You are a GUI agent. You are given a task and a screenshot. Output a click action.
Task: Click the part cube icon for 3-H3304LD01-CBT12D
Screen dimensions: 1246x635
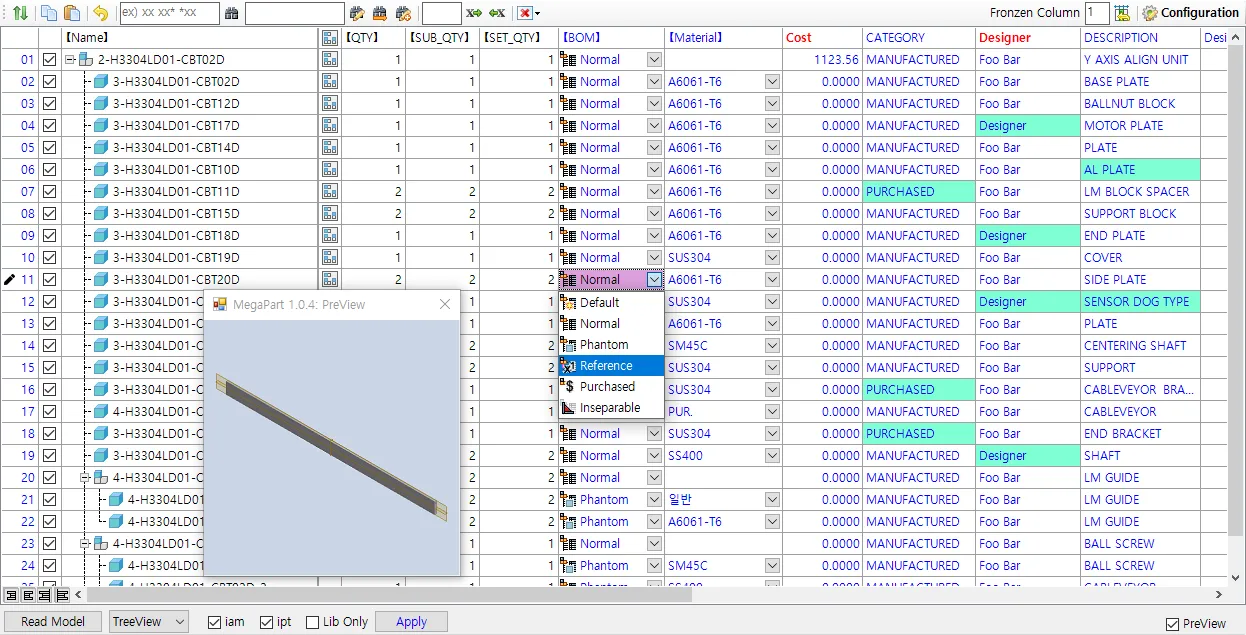click(x=101, y=103)
